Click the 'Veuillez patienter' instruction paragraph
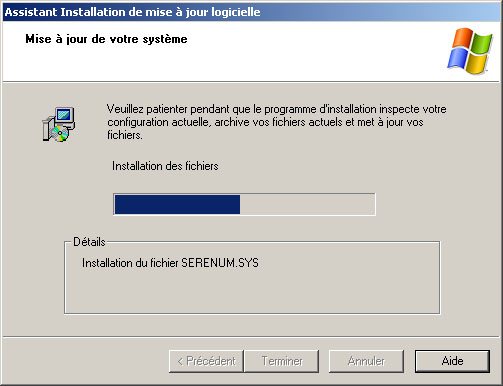Image resolution: width=503 pixels, height=386 pixels. point(276,122)
